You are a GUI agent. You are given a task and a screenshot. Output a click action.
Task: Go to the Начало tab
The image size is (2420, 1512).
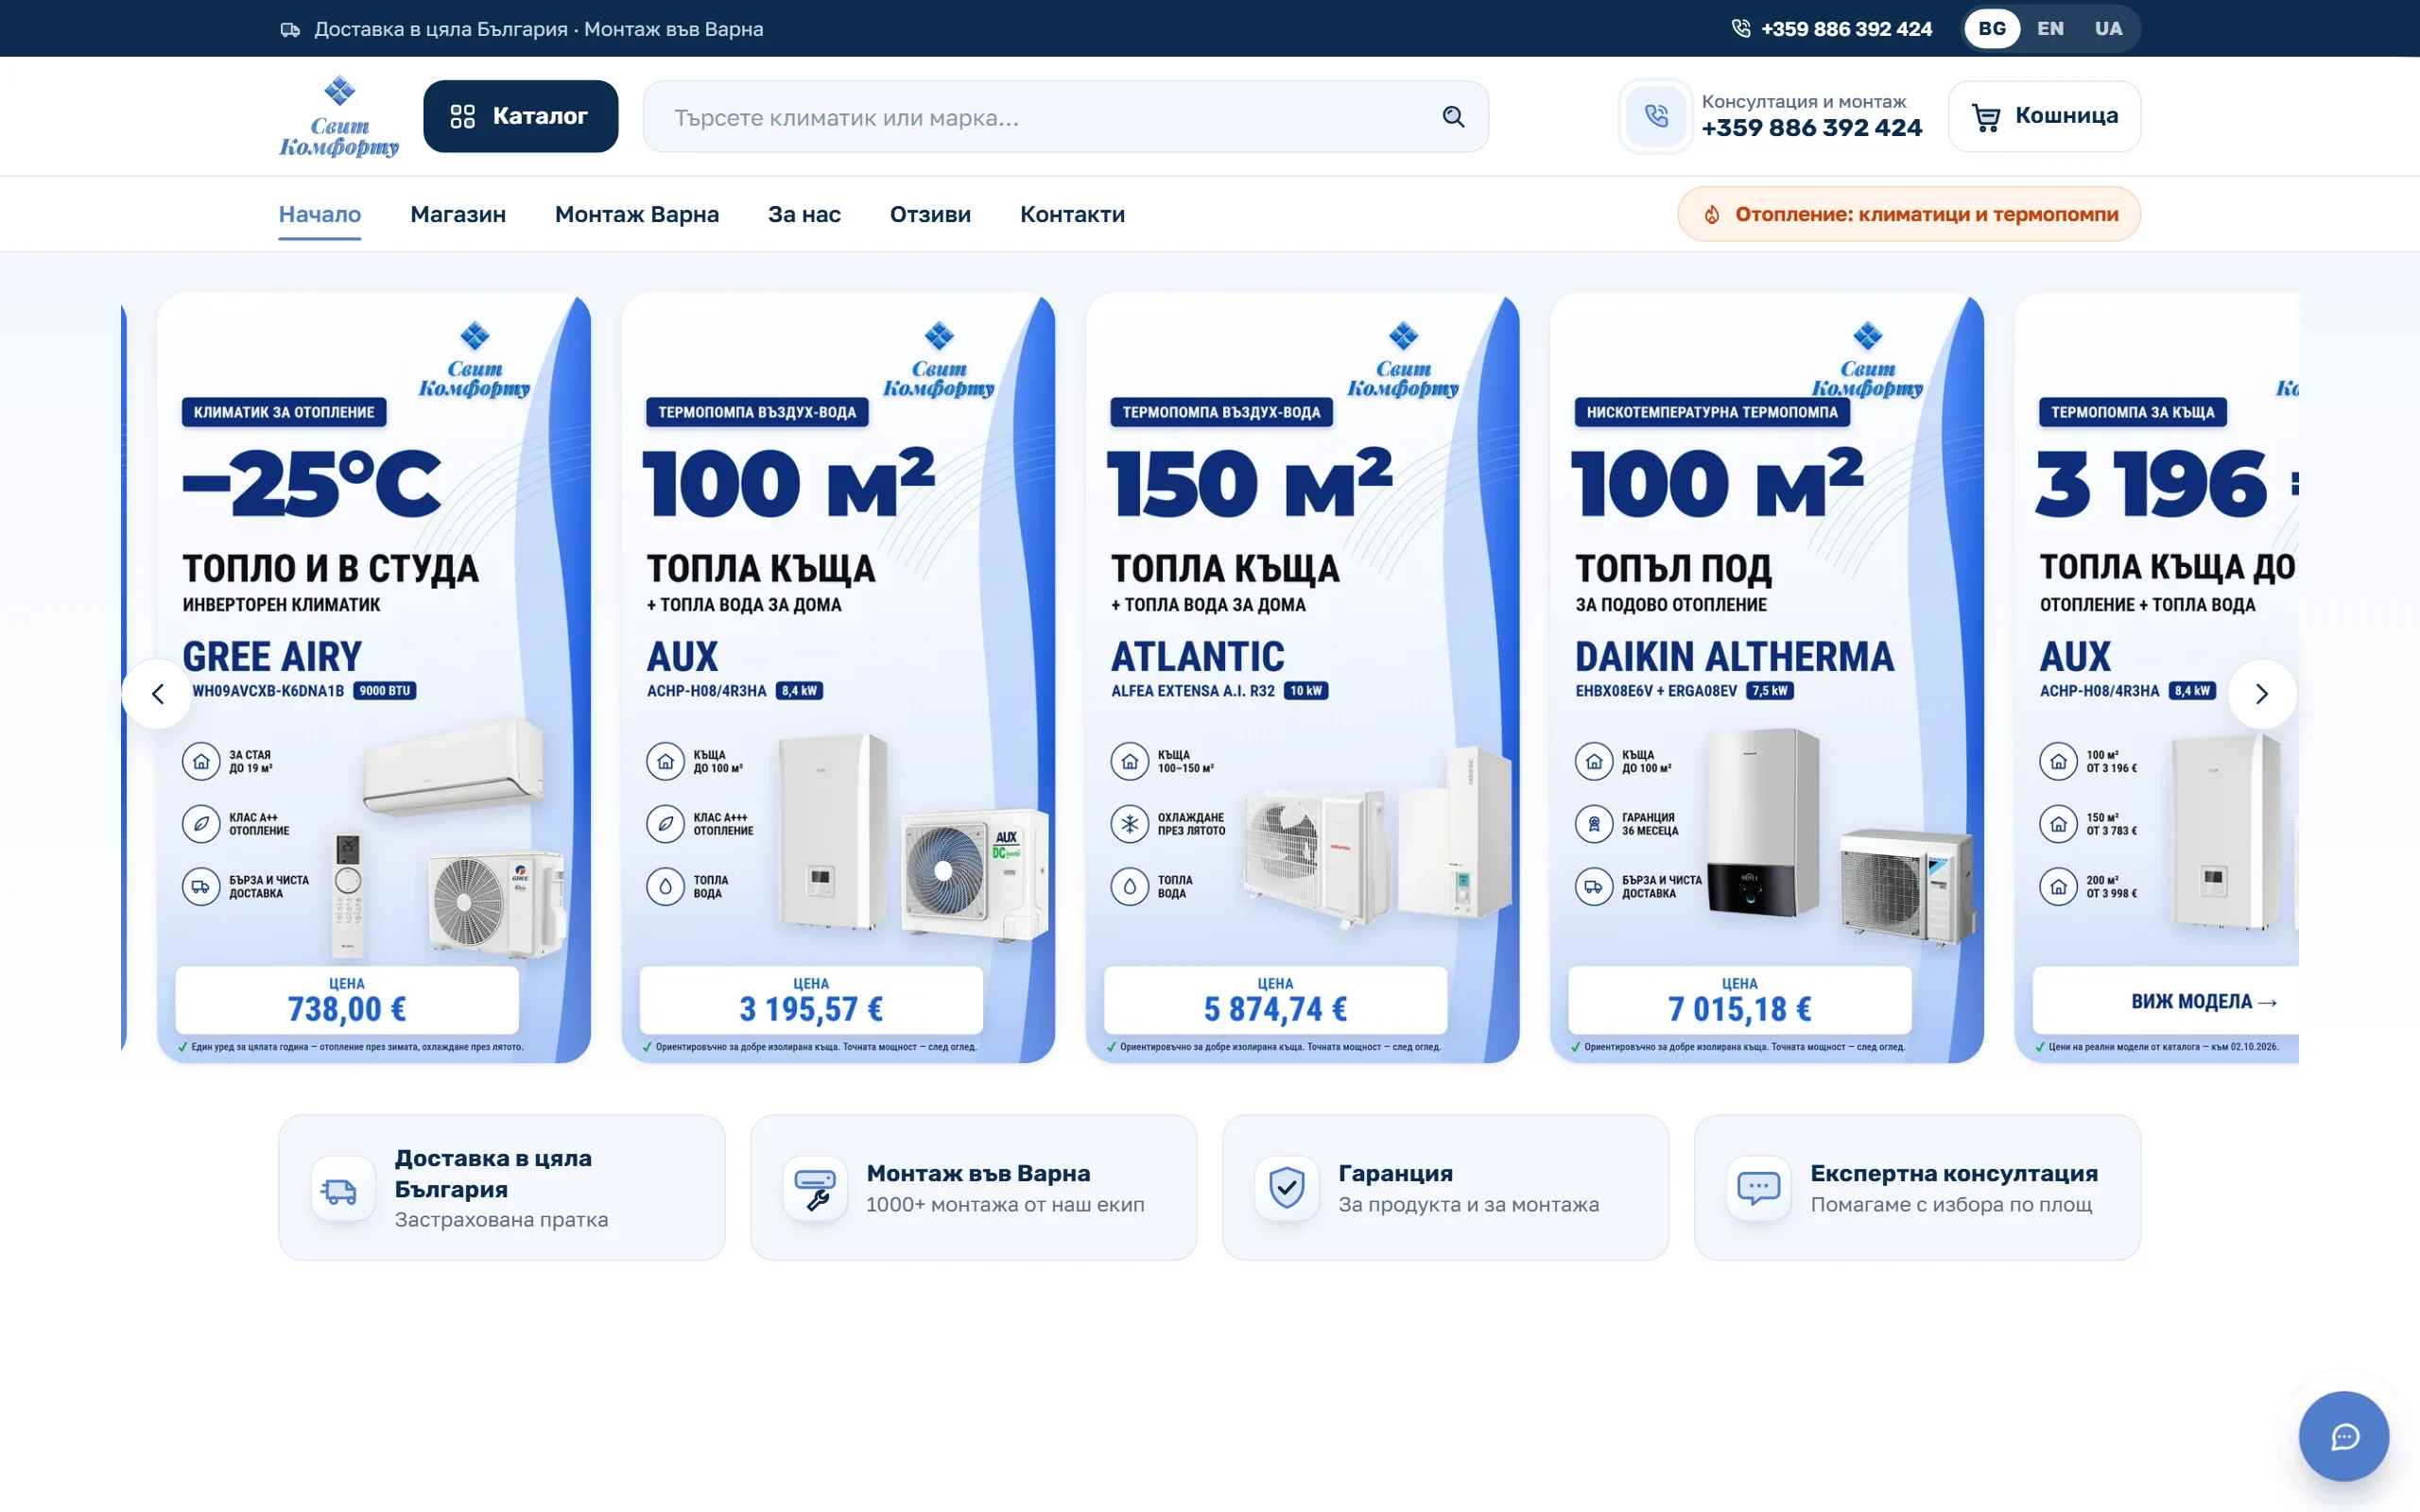[320, 214]
